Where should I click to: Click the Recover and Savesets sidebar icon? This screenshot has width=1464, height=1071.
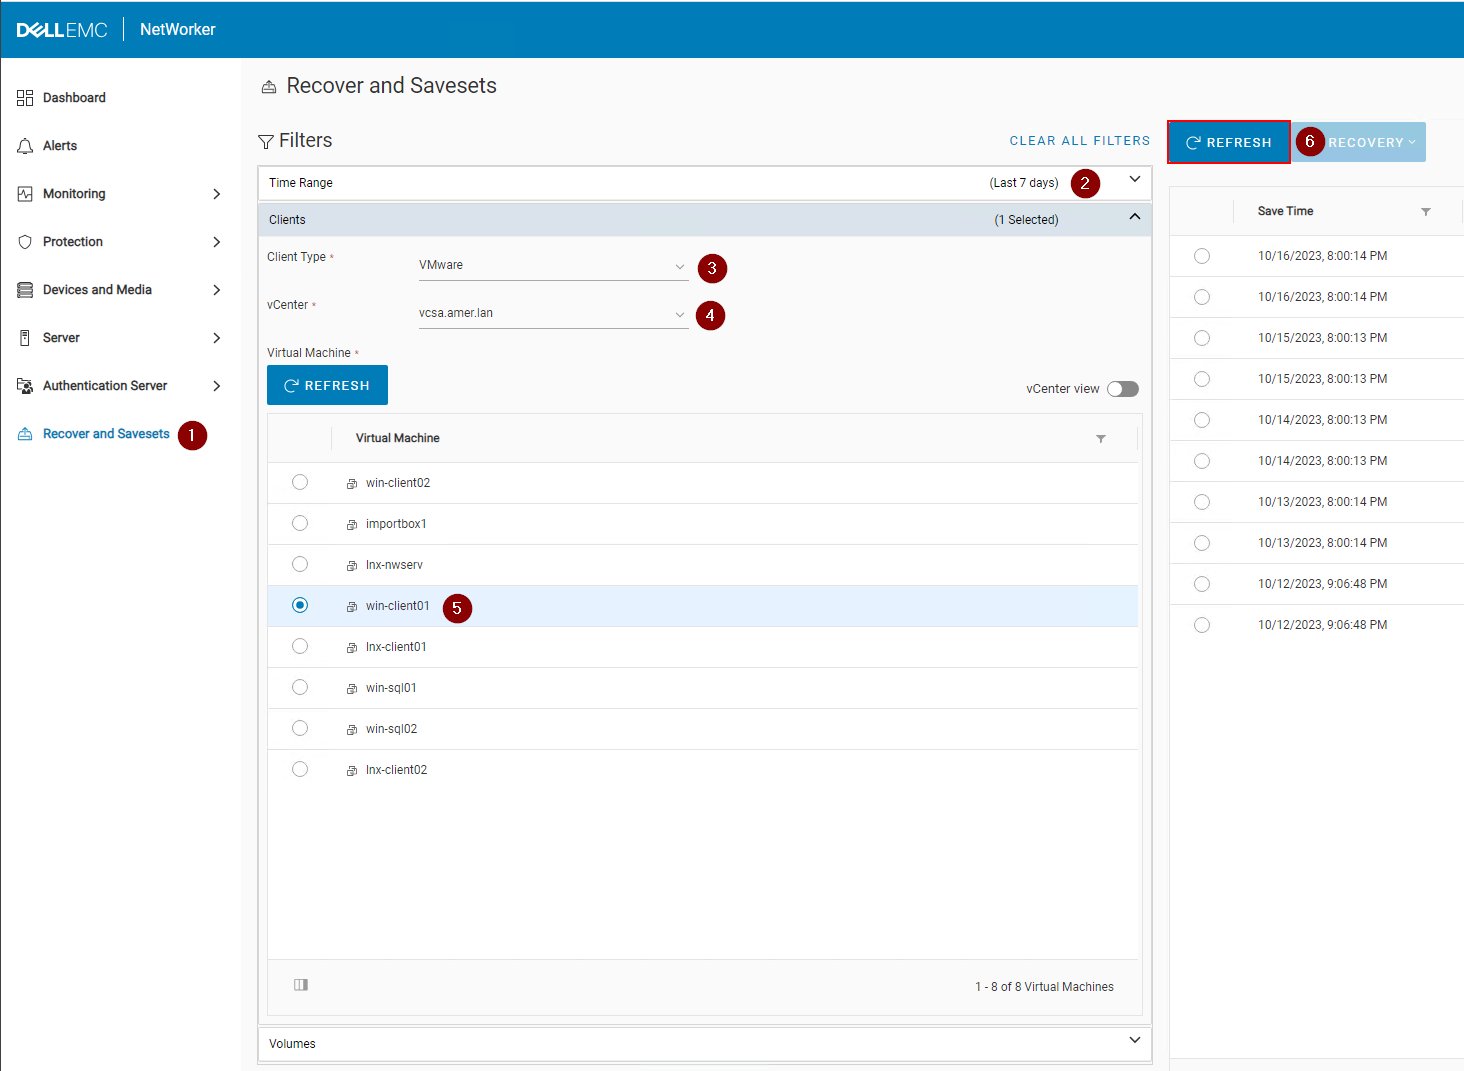point(25,434)
